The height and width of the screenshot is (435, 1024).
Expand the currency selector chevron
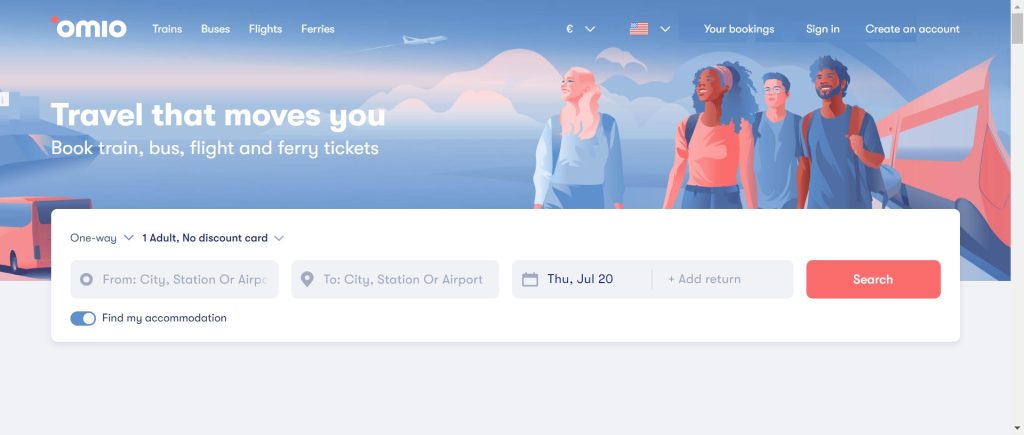click(590, 29)
